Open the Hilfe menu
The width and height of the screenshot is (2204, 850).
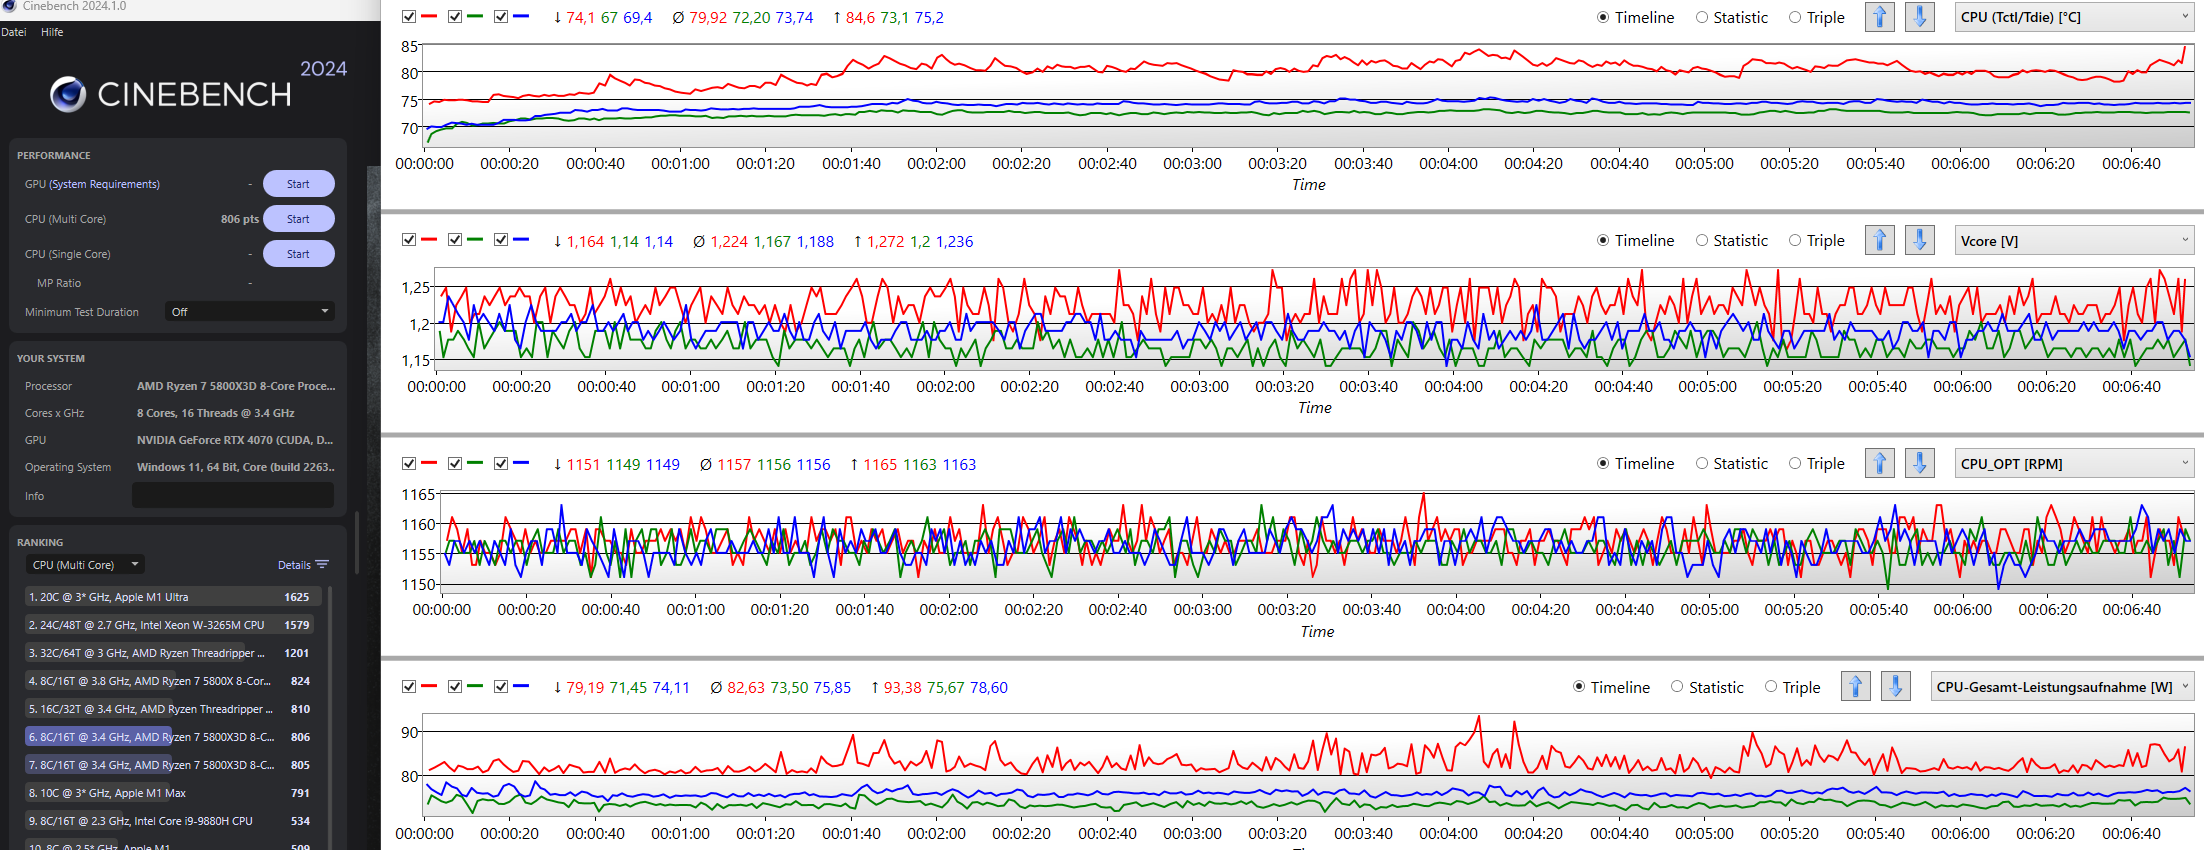[52, 32]
